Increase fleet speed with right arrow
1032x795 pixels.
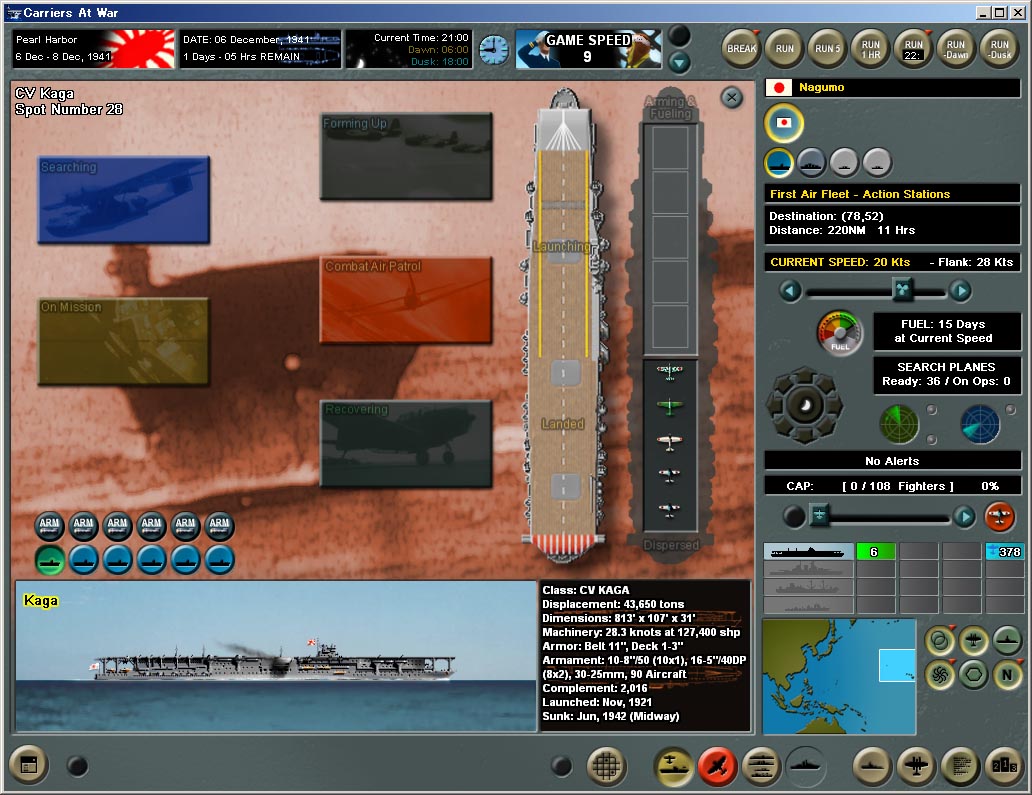(x=961, y=290)
